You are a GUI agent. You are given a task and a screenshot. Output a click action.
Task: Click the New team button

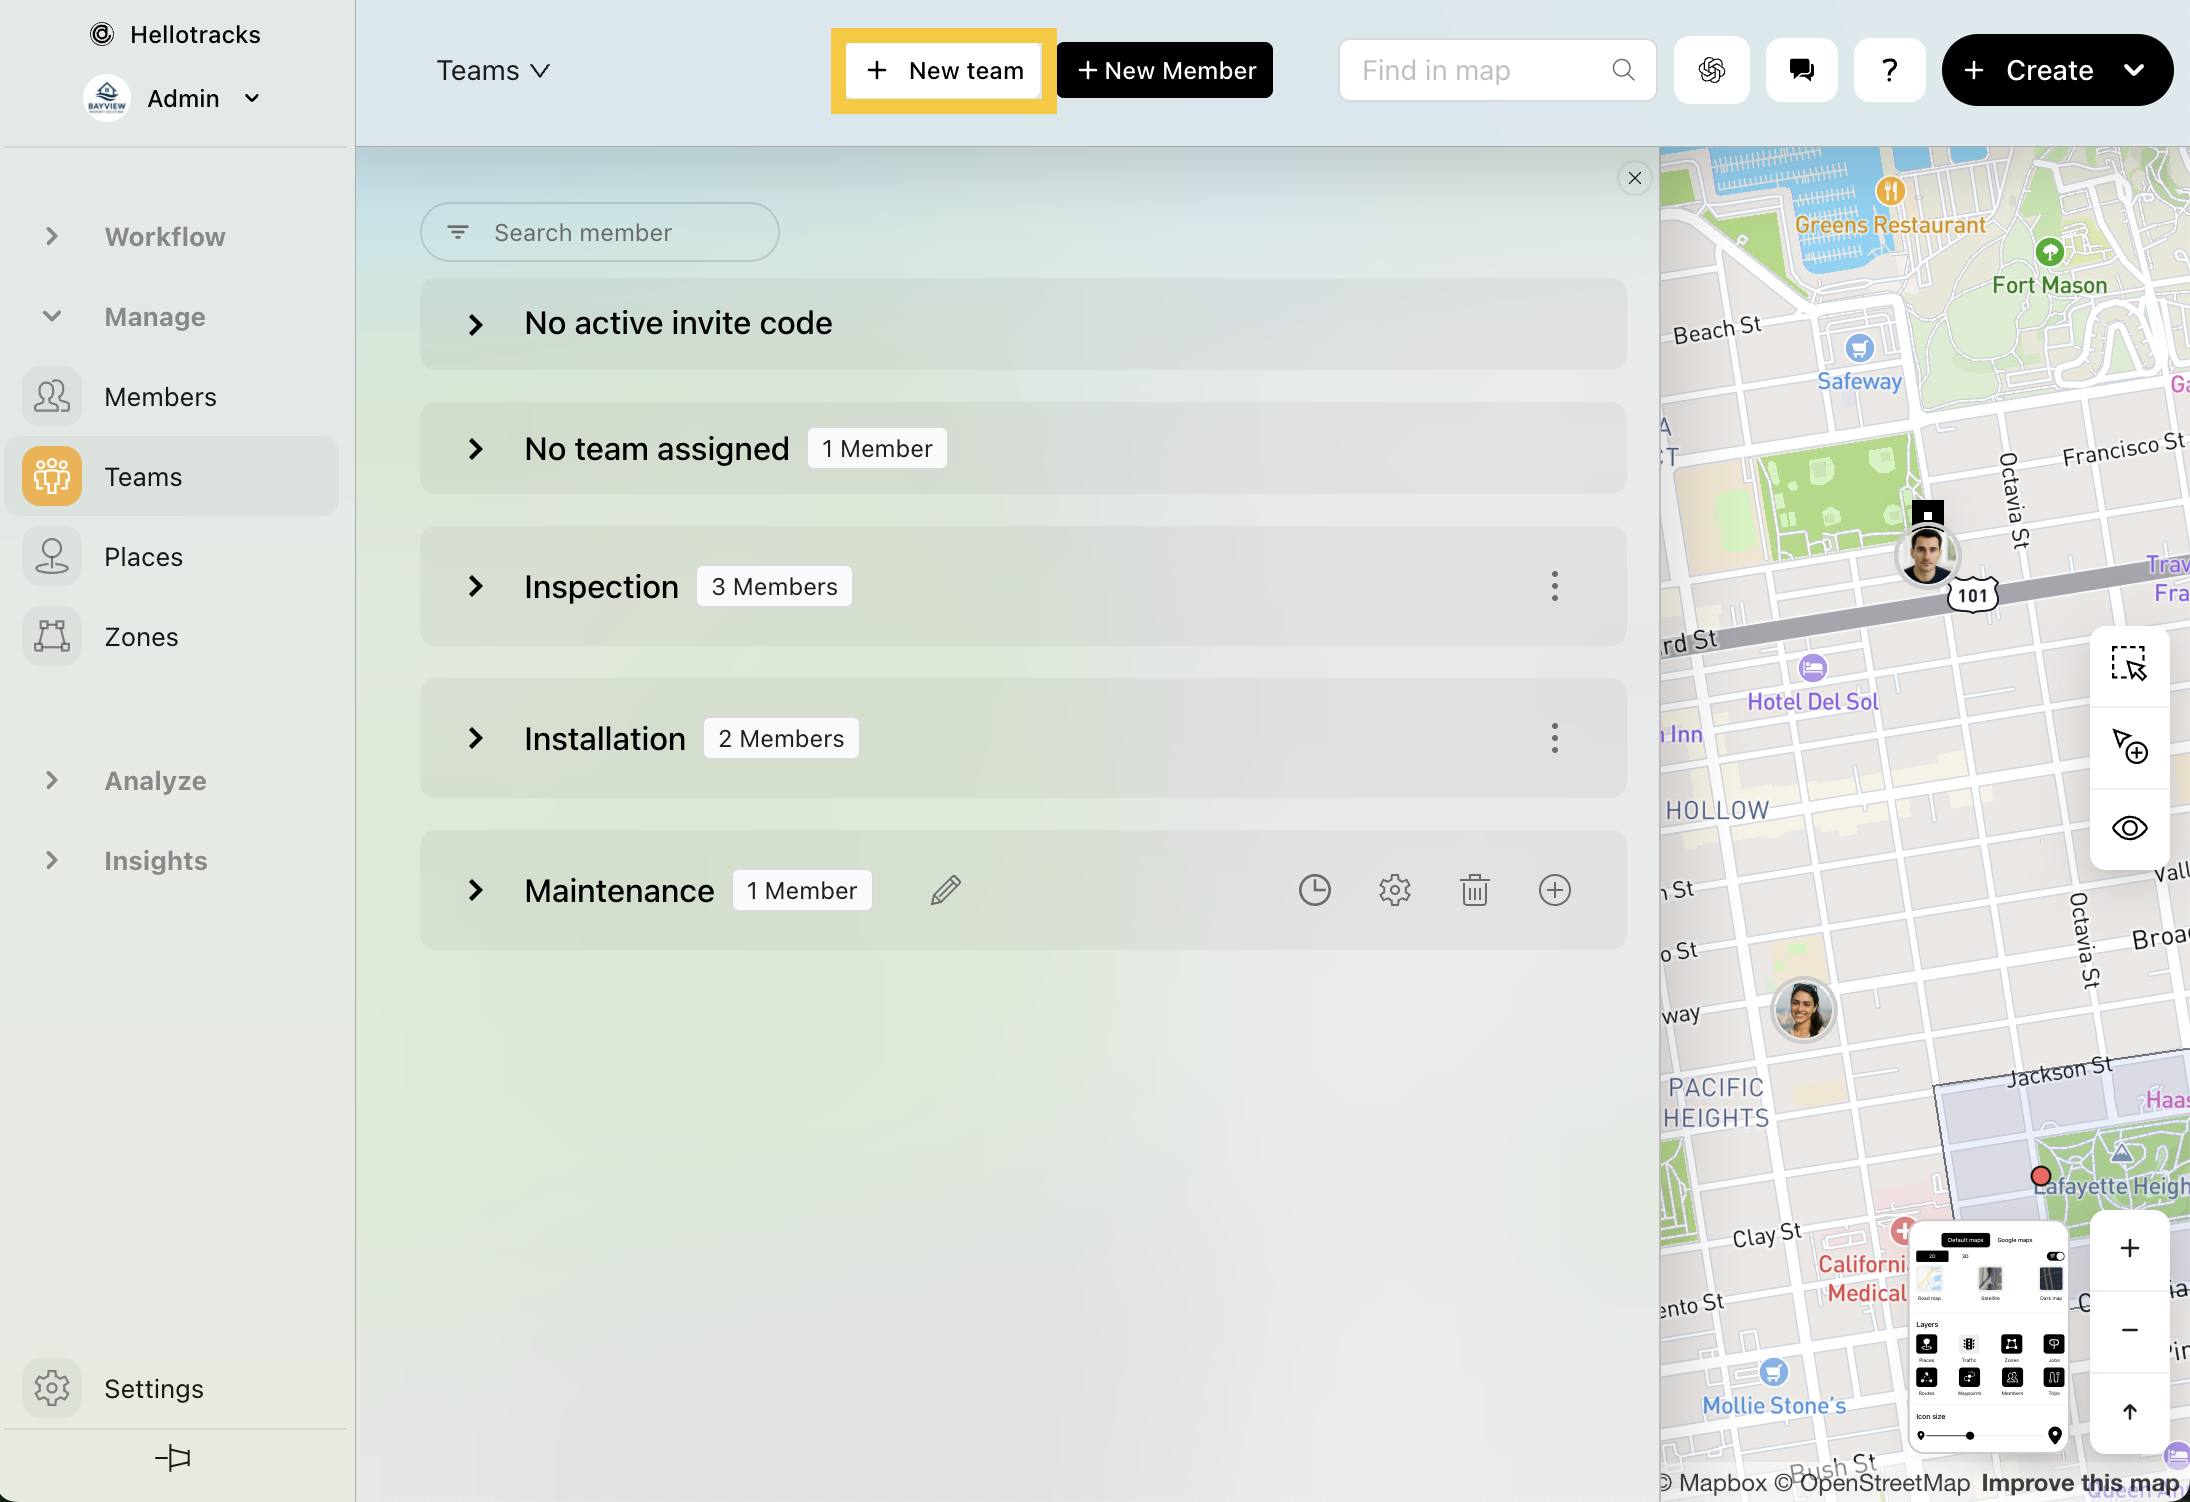tap(943, 70)
